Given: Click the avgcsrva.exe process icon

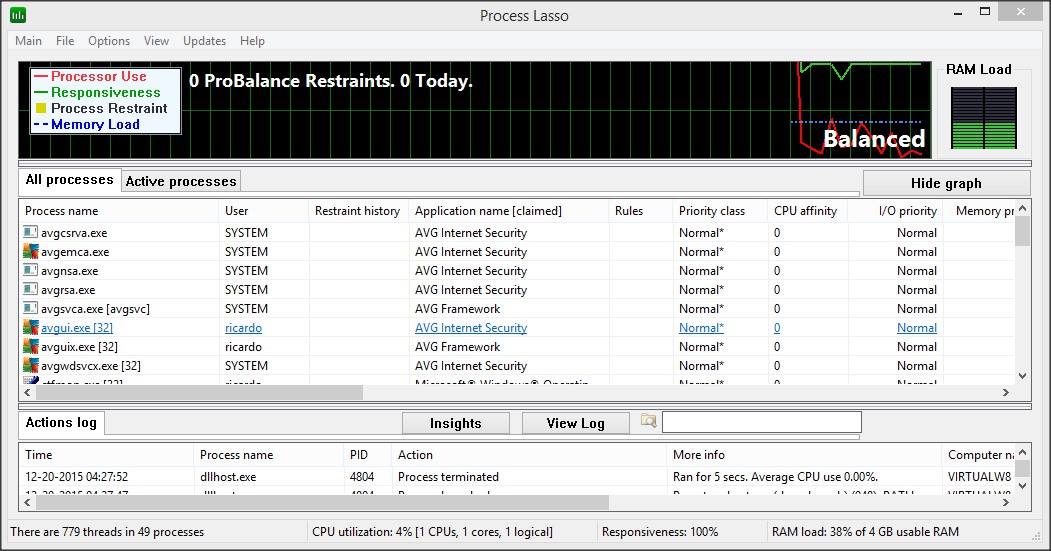Looking at the screenshot, I should click(x=31, y=233).
